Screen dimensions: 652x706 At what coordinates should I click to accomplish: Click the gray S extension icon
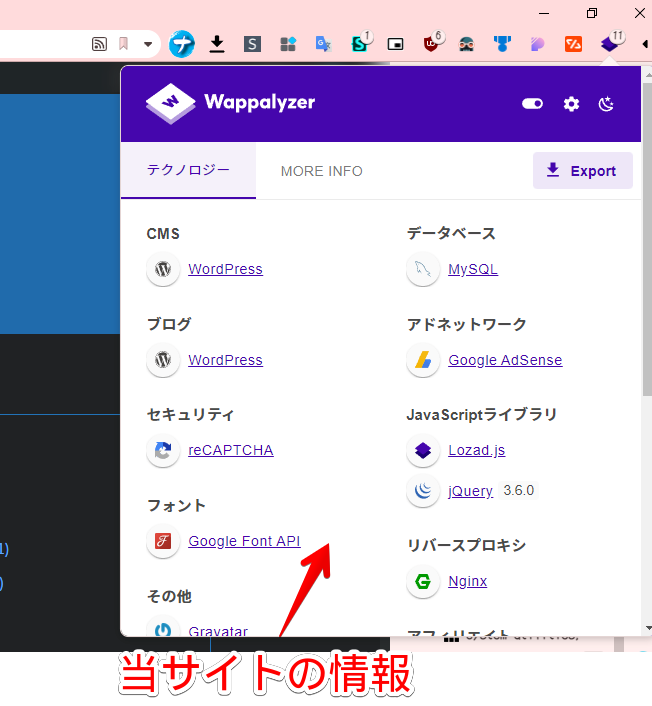(x=252, y=44)
